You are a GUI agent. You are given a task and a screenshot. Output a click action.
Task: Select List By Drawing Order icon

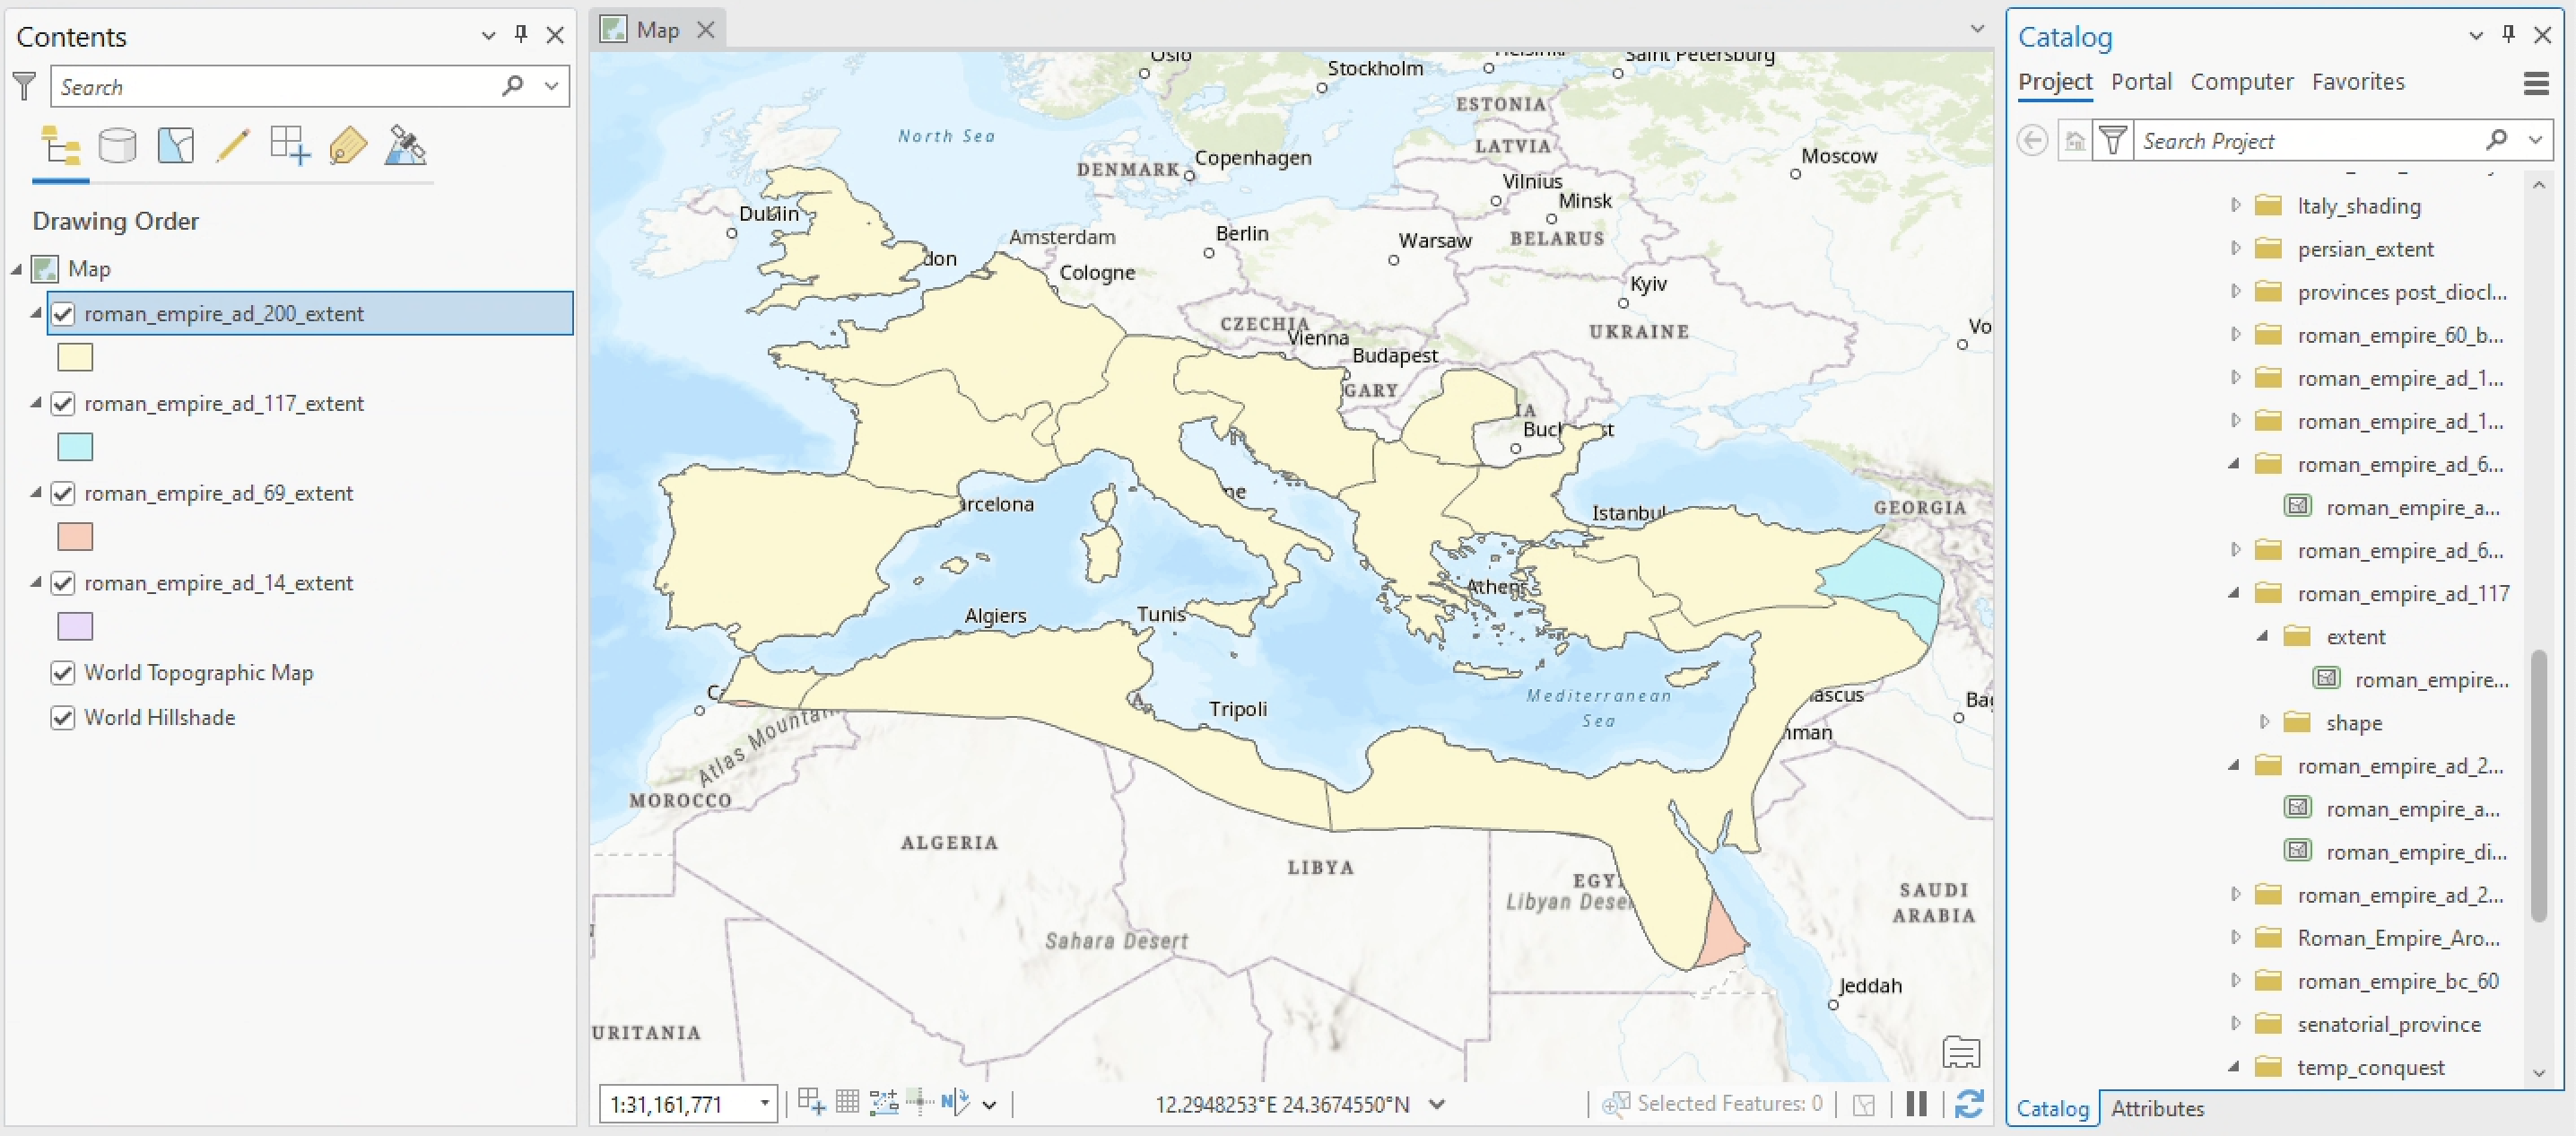[60, 147]
